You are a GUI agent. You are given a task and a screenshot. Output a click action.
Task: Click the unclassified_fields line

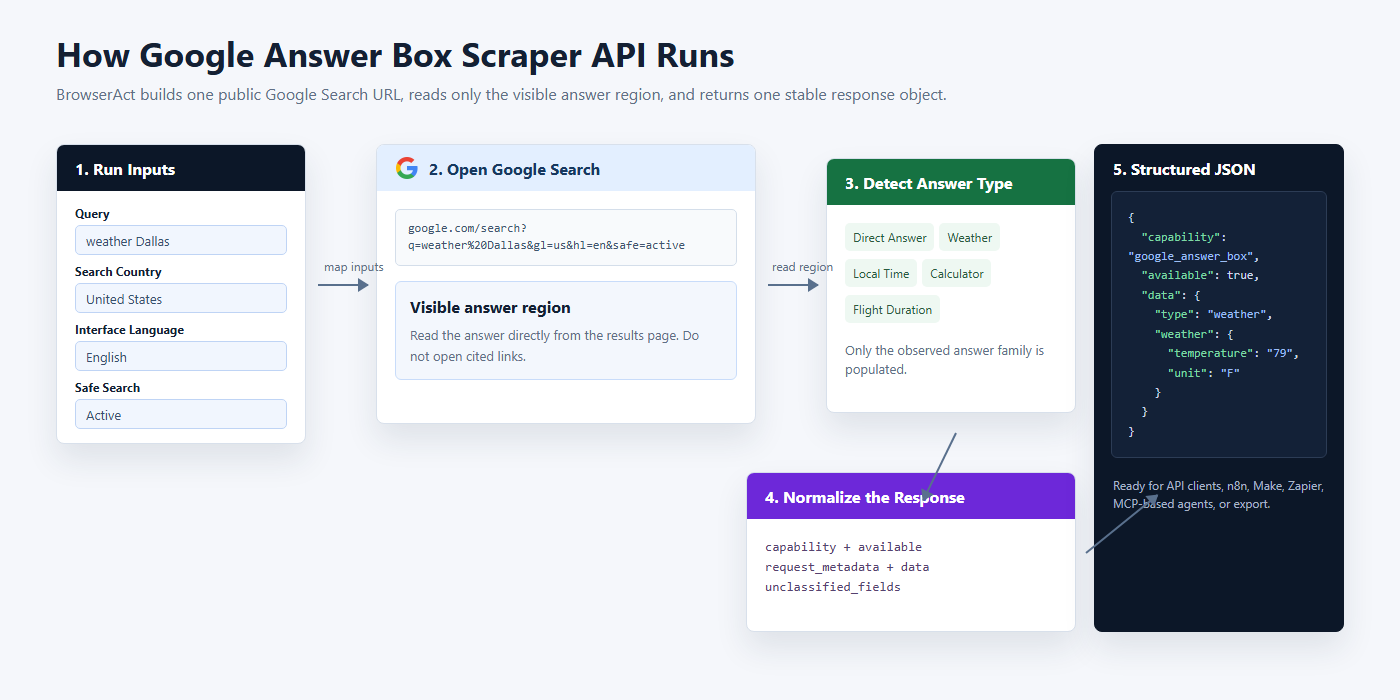[833, 587]
